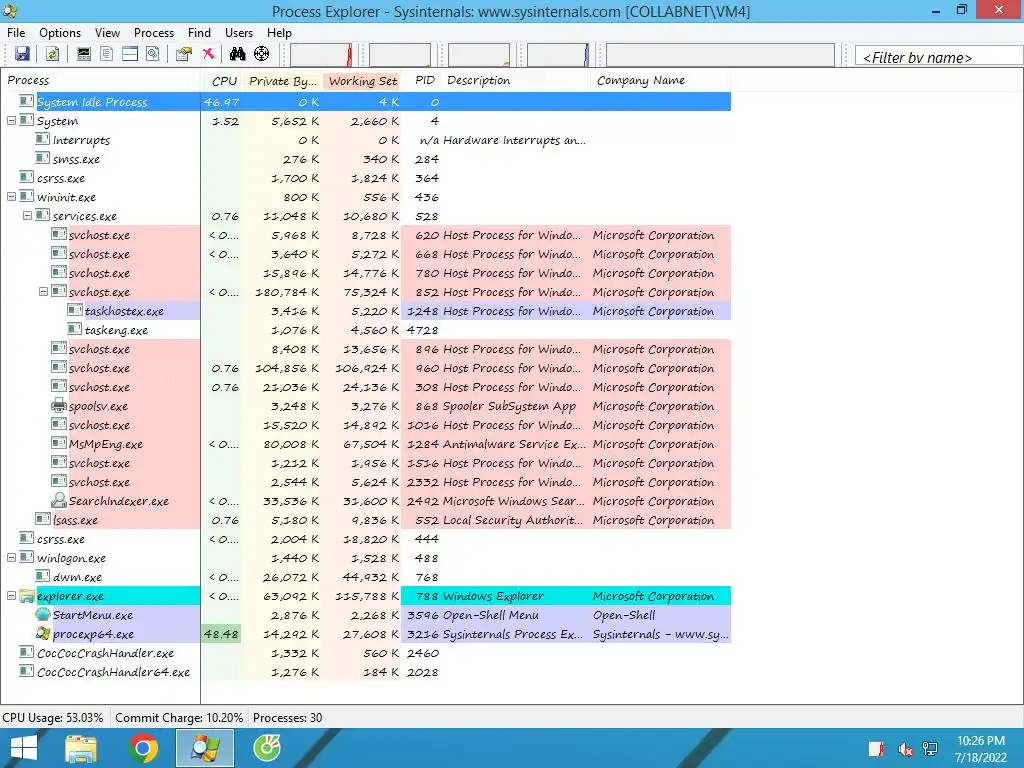Collapse the wininit.exe tree node
Viewport: 1024px width, 768px height.
[11, 197]
